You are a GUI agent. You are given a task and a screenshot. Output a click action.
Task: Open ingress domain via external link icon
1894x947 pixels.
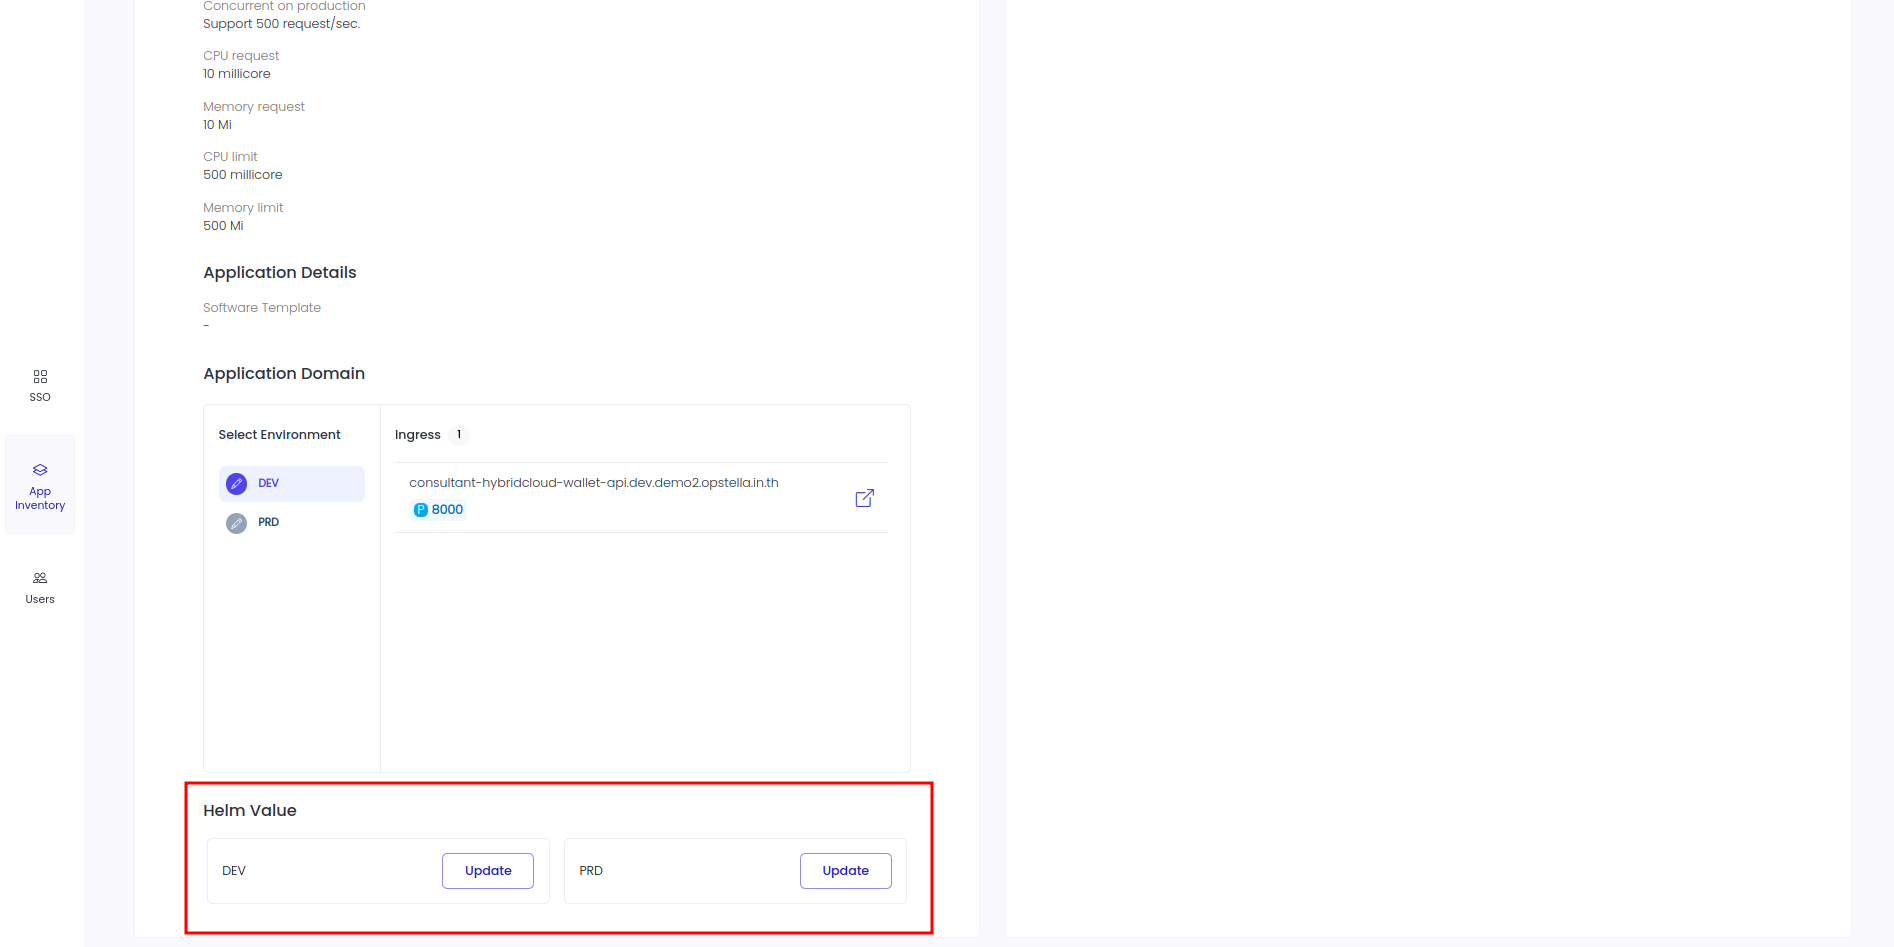(x=865, y=498)
